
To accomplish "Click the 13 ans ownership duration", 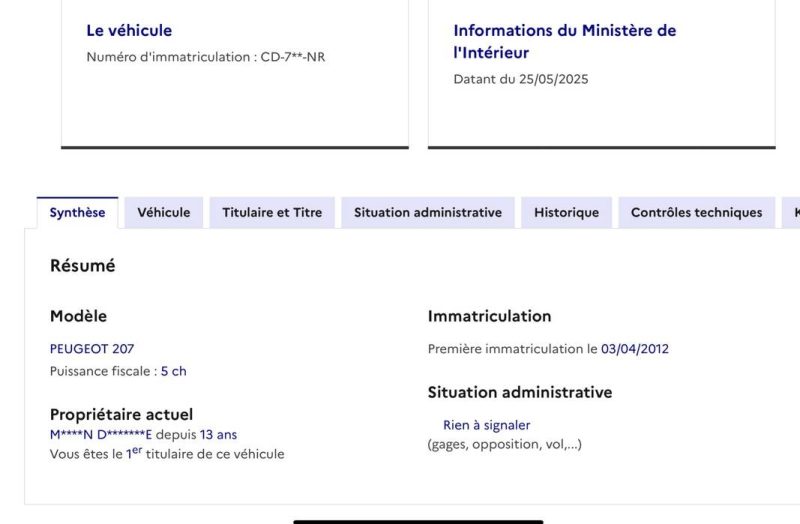I will tap(219, 435).
